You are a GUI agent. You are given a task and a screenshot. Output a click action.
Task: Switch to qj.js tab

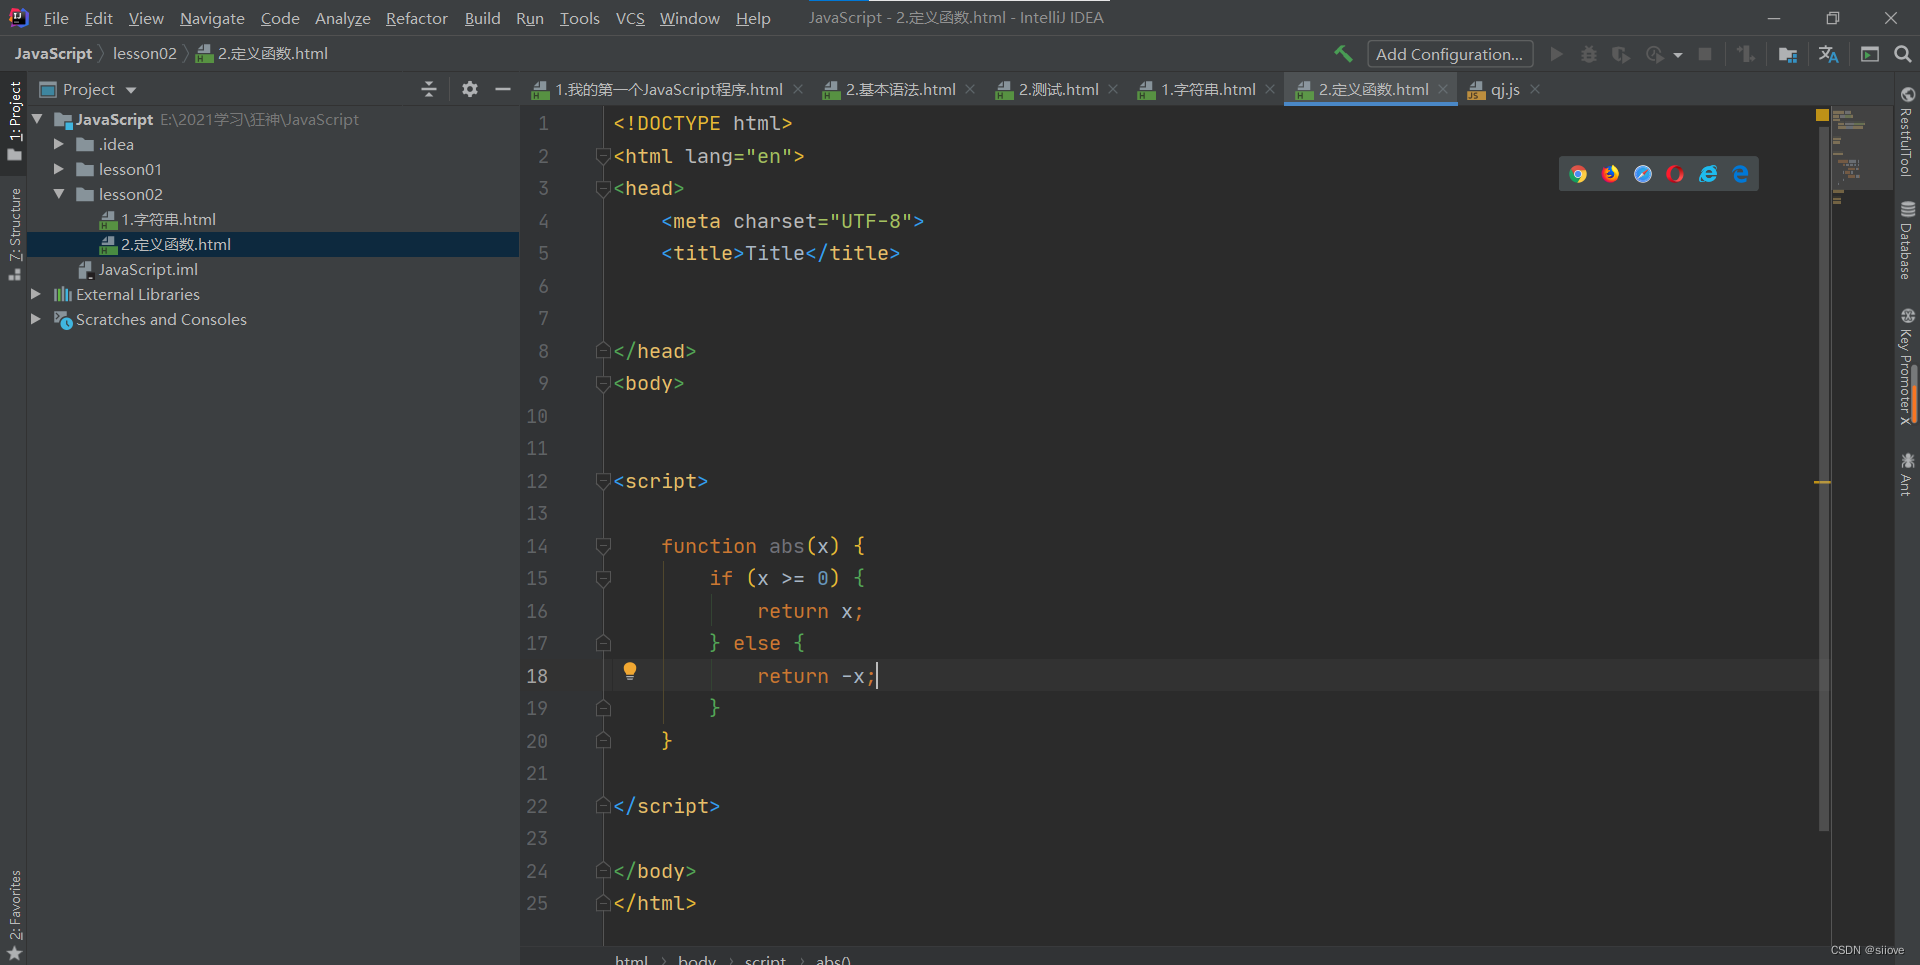pyautogui.click(x=1504, y=89)
